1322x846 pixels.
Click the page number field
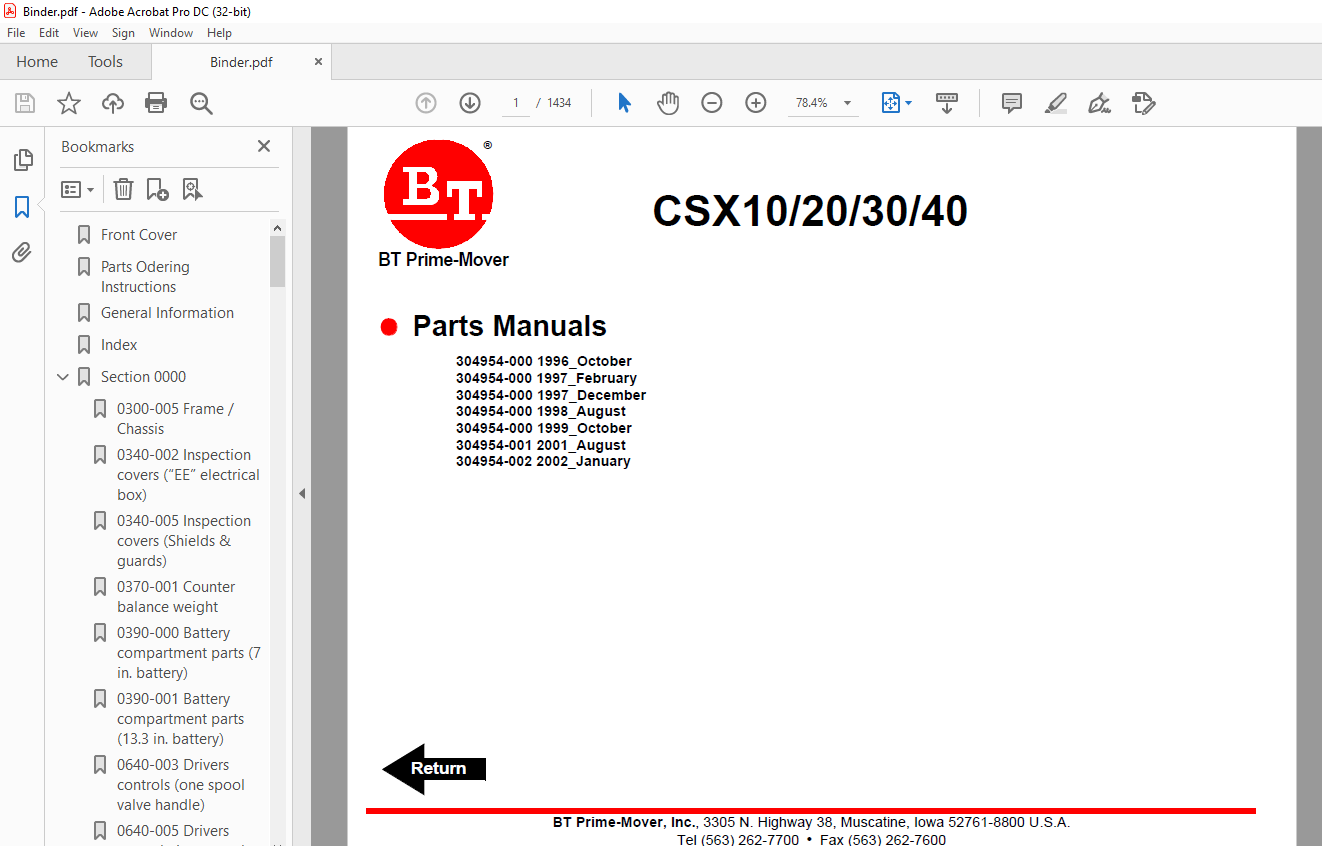point(516,103)
